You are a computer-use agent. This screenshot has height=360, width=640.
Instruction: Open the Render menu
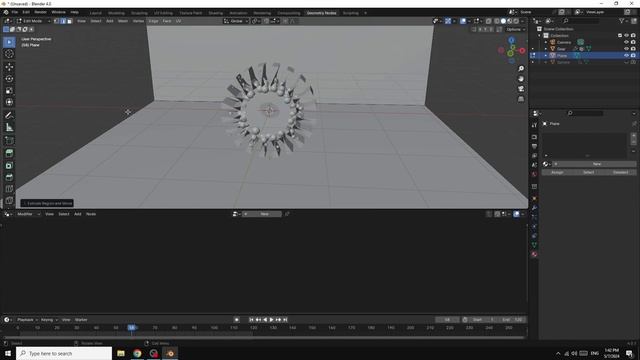click(40, 12)
